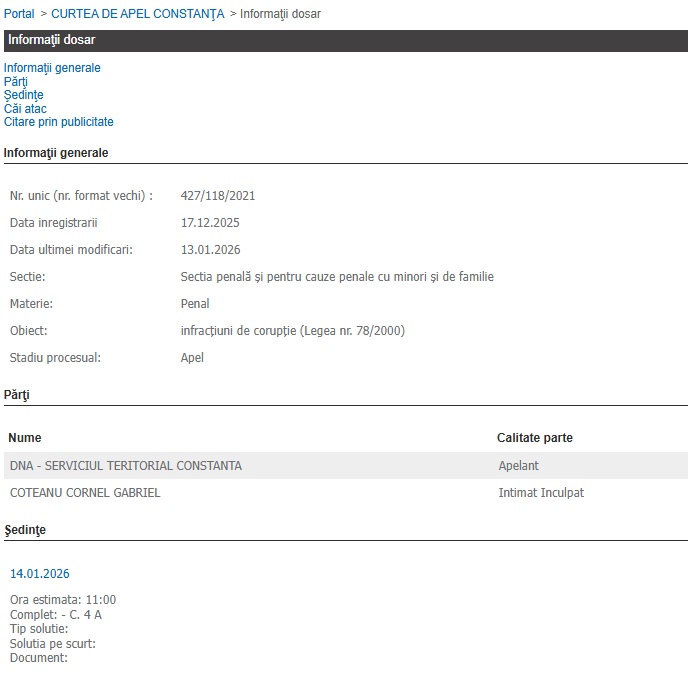Click the registration date 17.12.2025
Viewport: 700px width, 674px height.
pyautogui.click(x=210, y=223)
